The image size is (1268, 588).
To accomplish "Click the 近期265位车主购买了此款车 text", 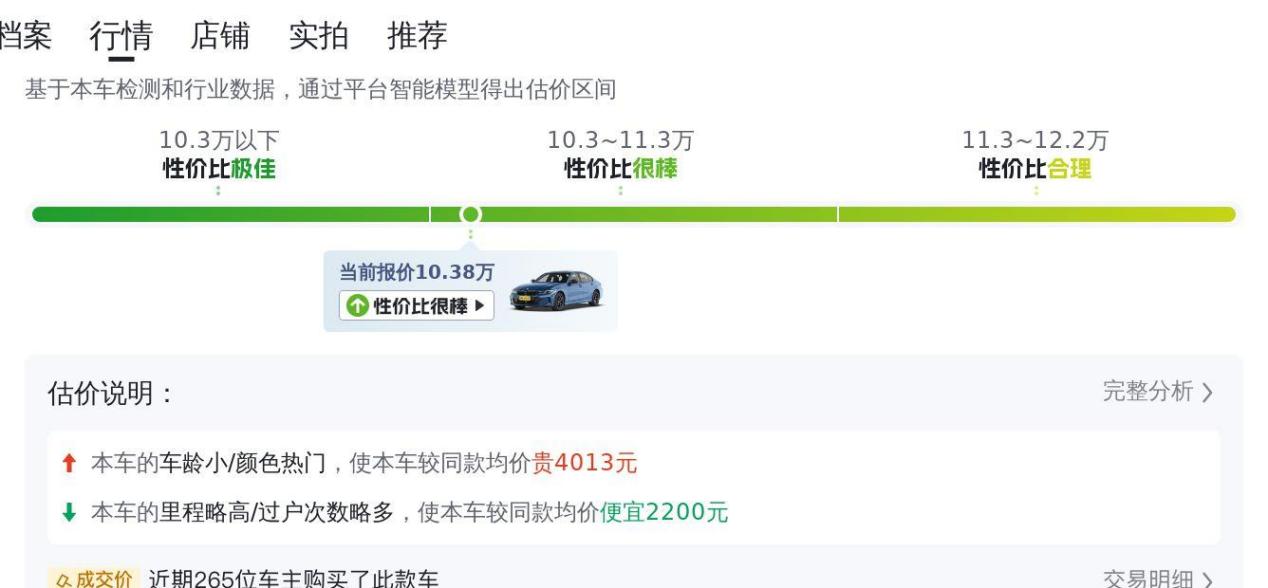I will pos(293,579).
